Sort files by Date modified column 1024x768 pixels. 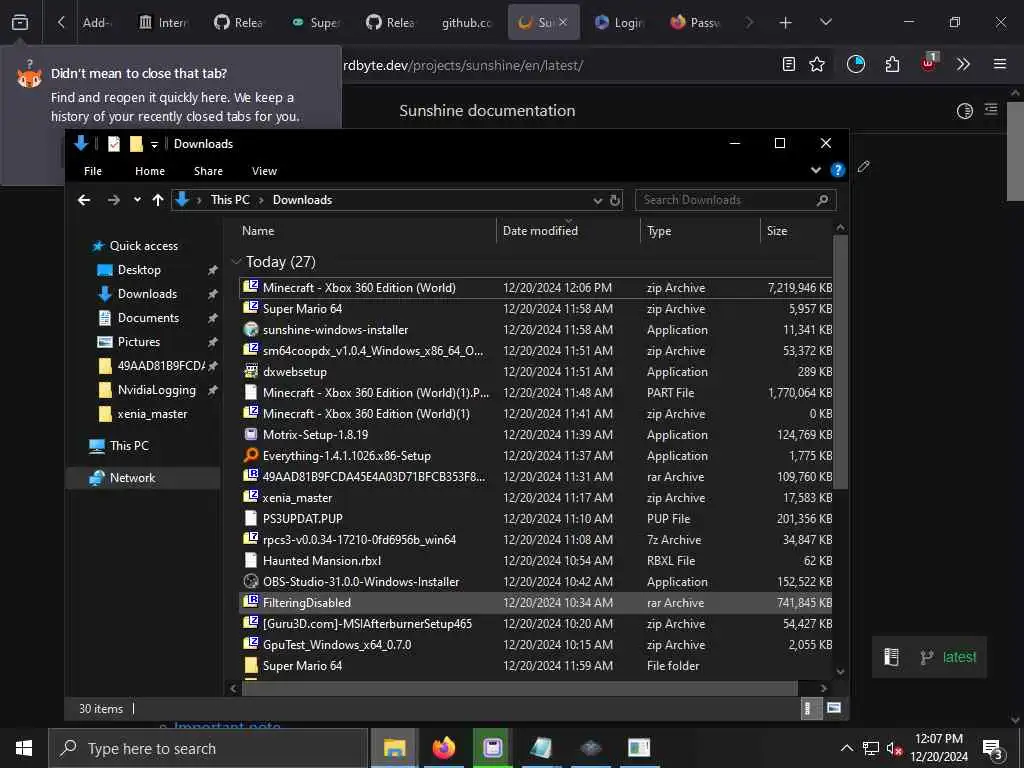(568, 231)
